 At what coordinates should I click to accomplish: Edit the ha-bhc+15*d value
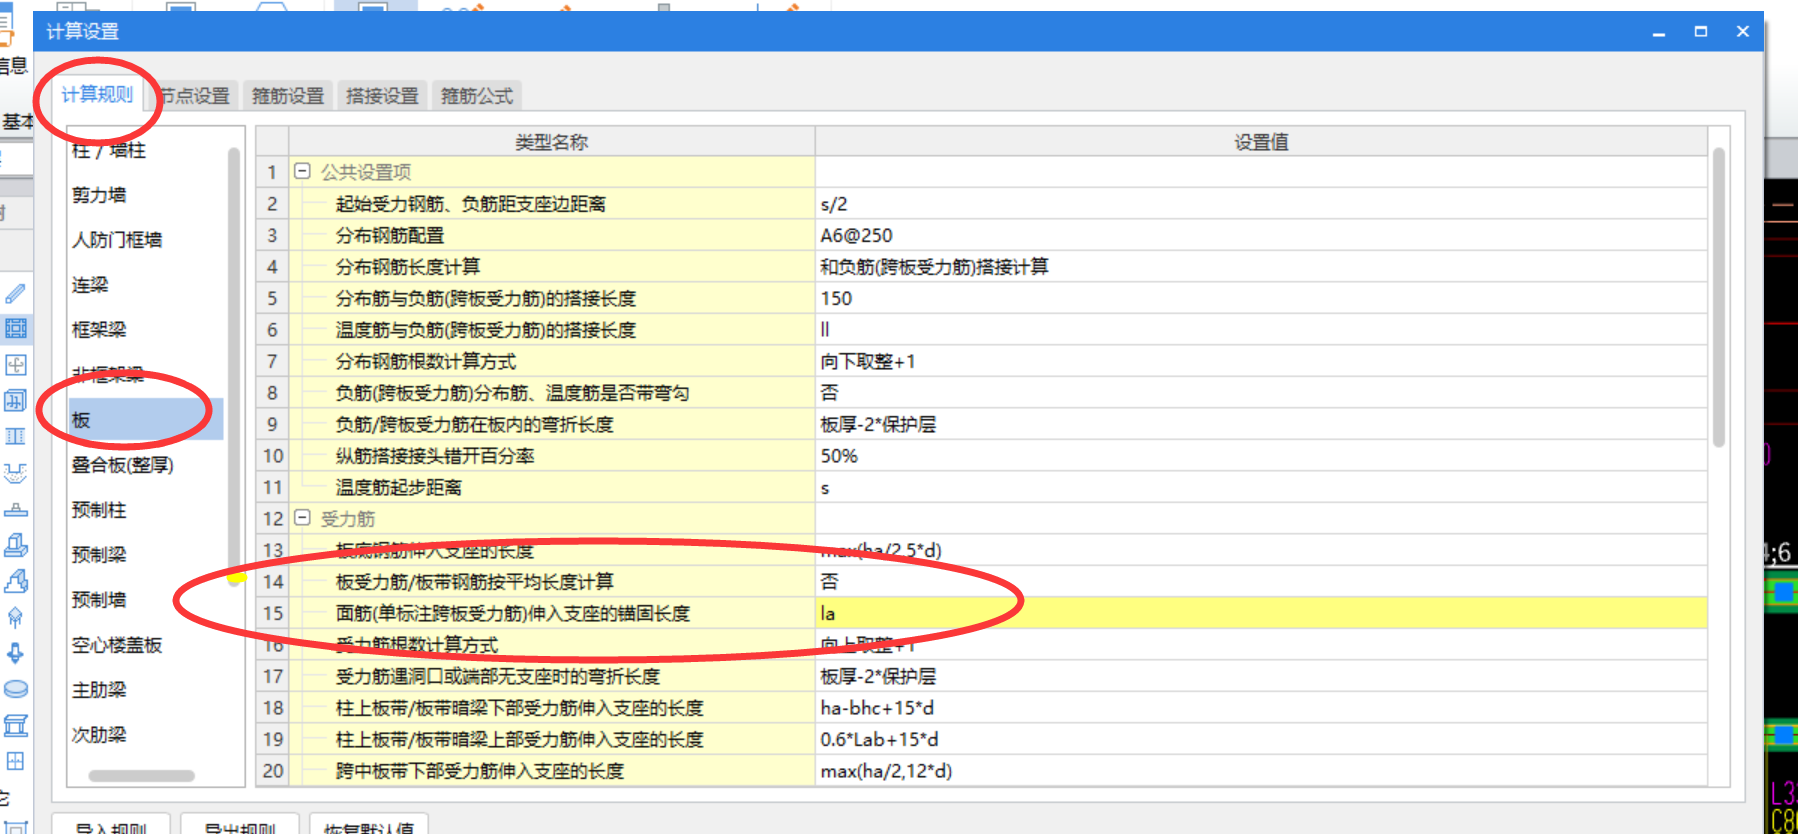coord(1261,708)
